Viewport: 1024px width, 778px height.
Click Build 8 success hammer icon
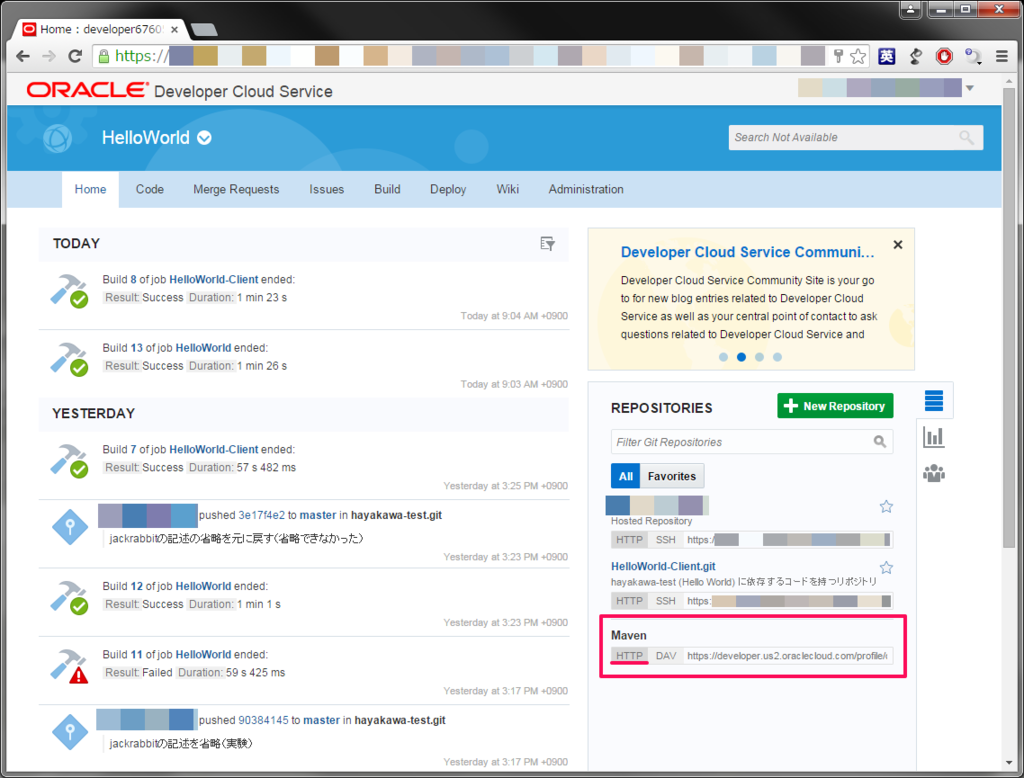click(x=69, y=291)
